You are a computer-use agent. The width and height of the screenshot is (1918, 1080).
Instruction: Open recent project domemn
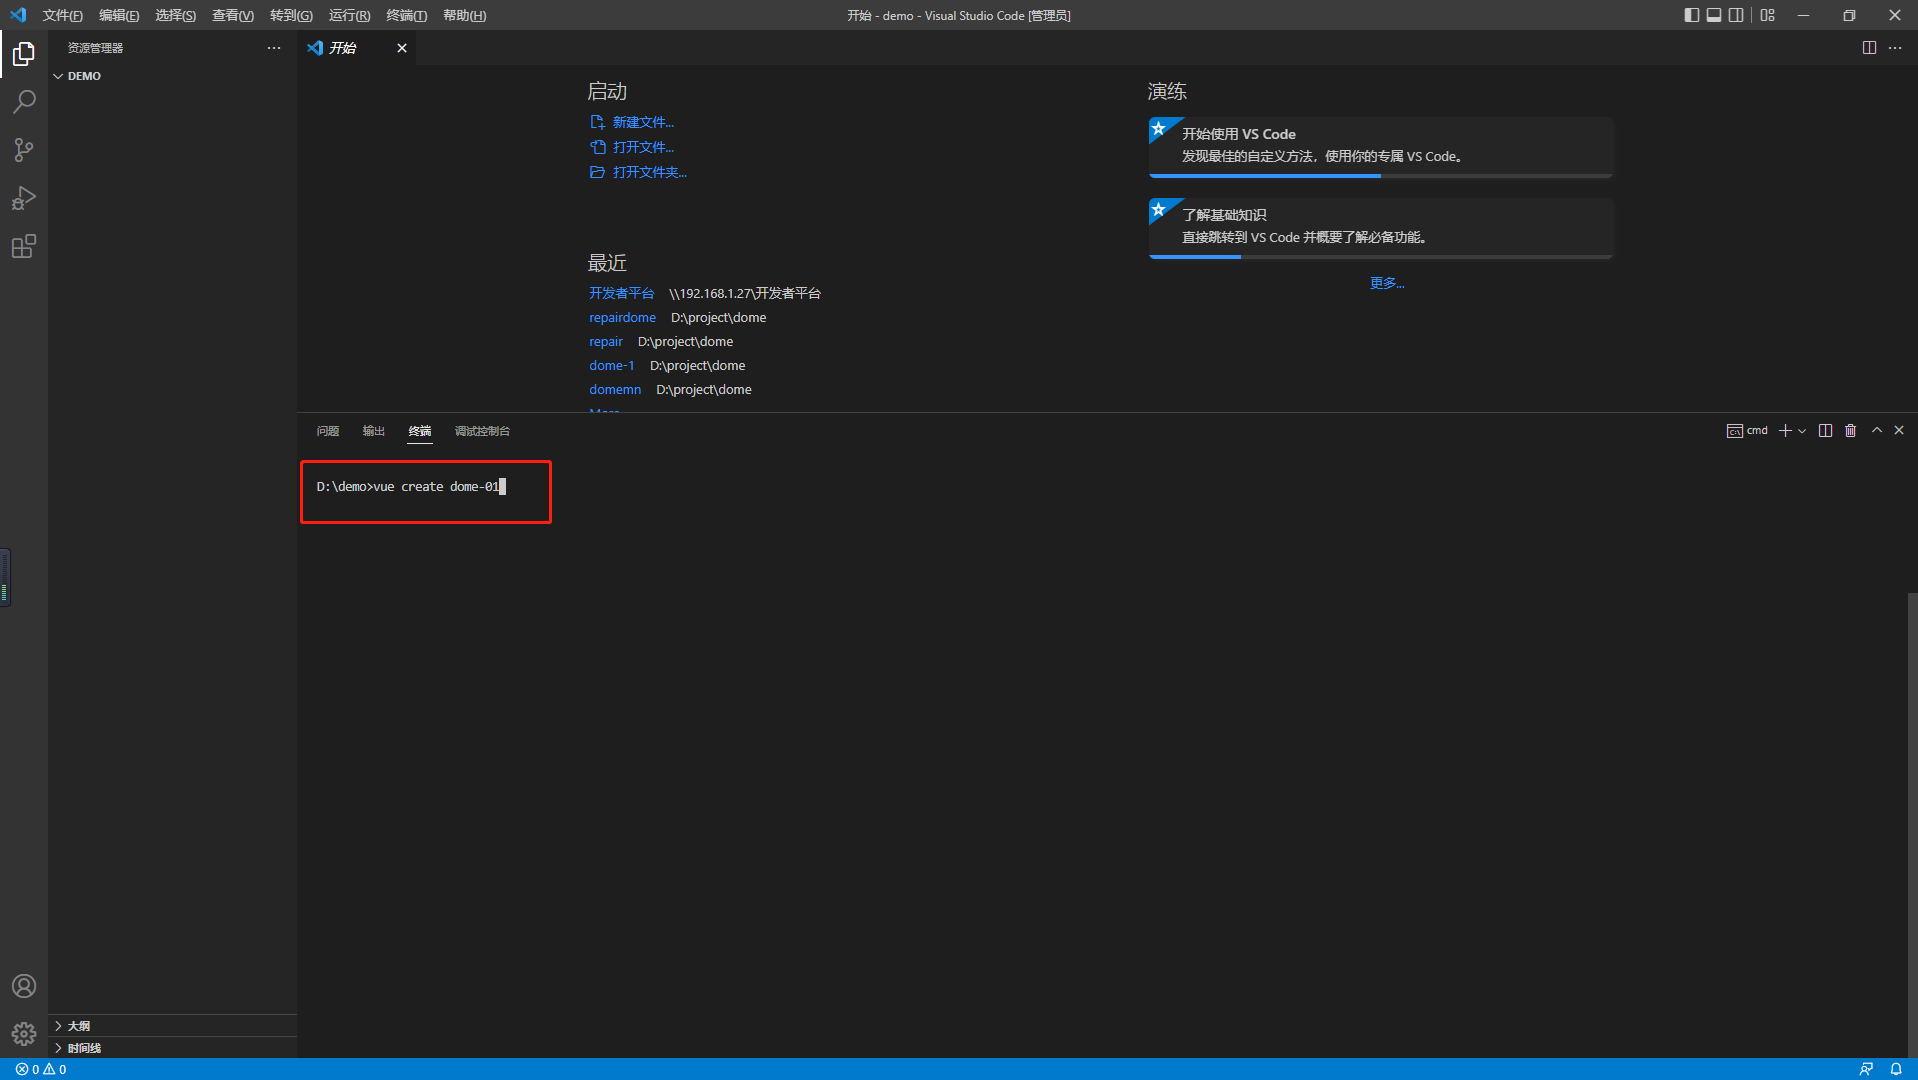615,389
